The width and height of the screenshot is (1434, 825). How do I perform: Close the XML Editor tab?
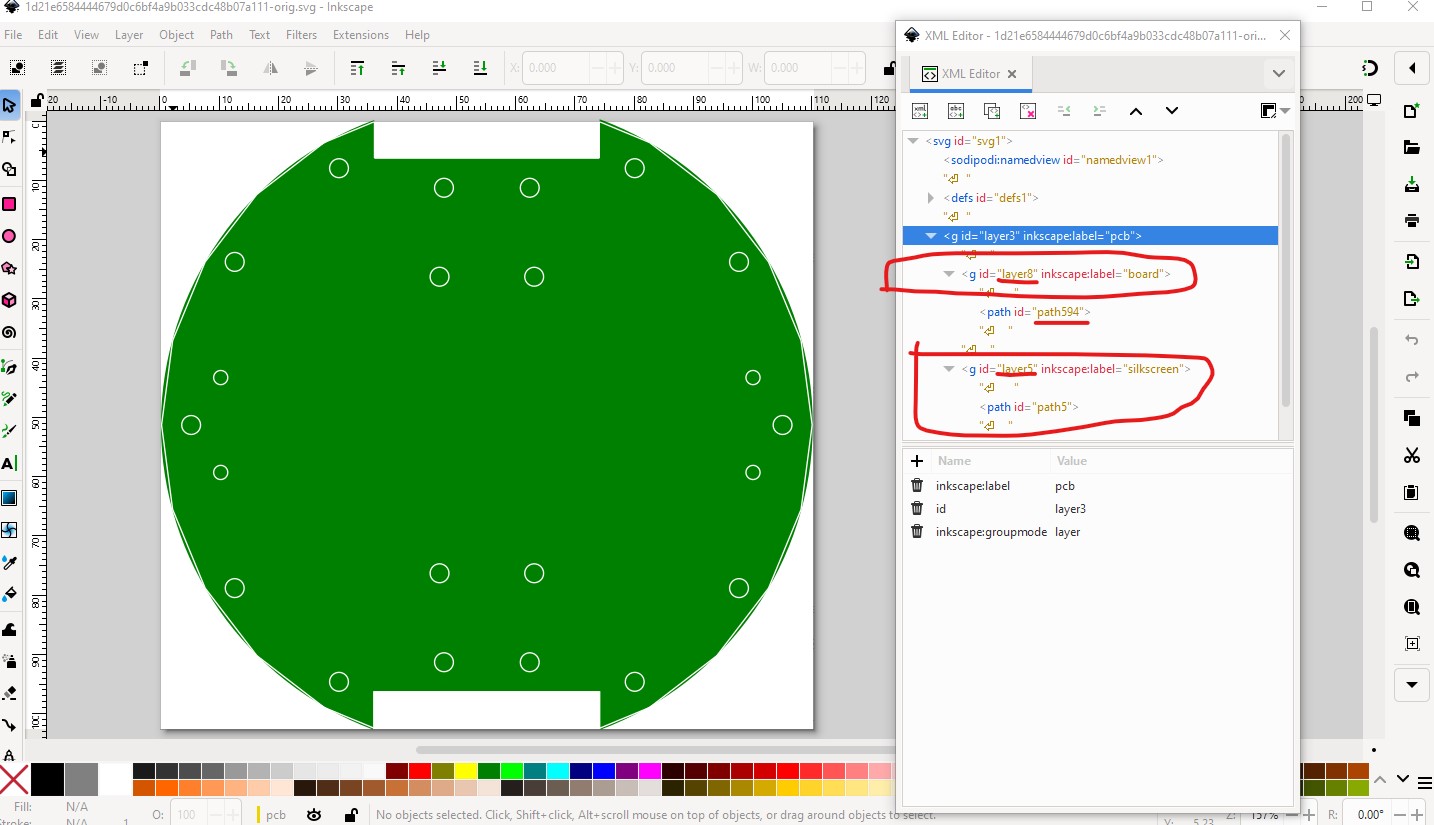1012,74
